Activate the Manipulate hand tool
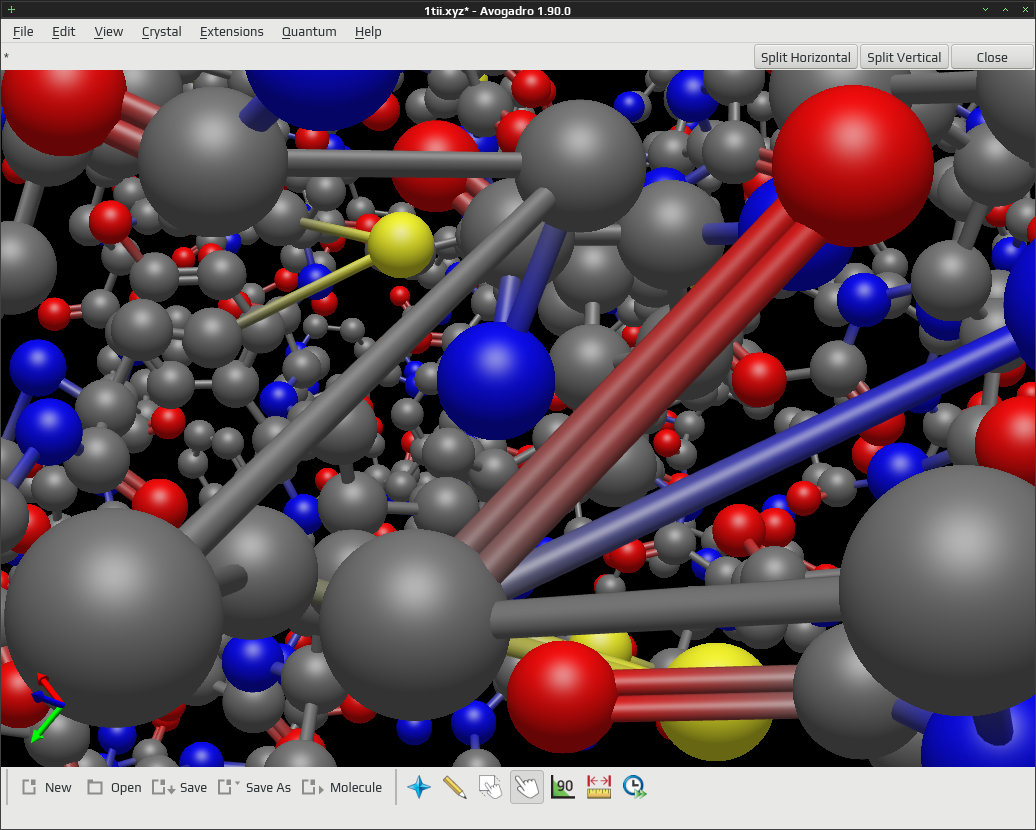The image size is (1036, 830). click(x=527, y=786)
